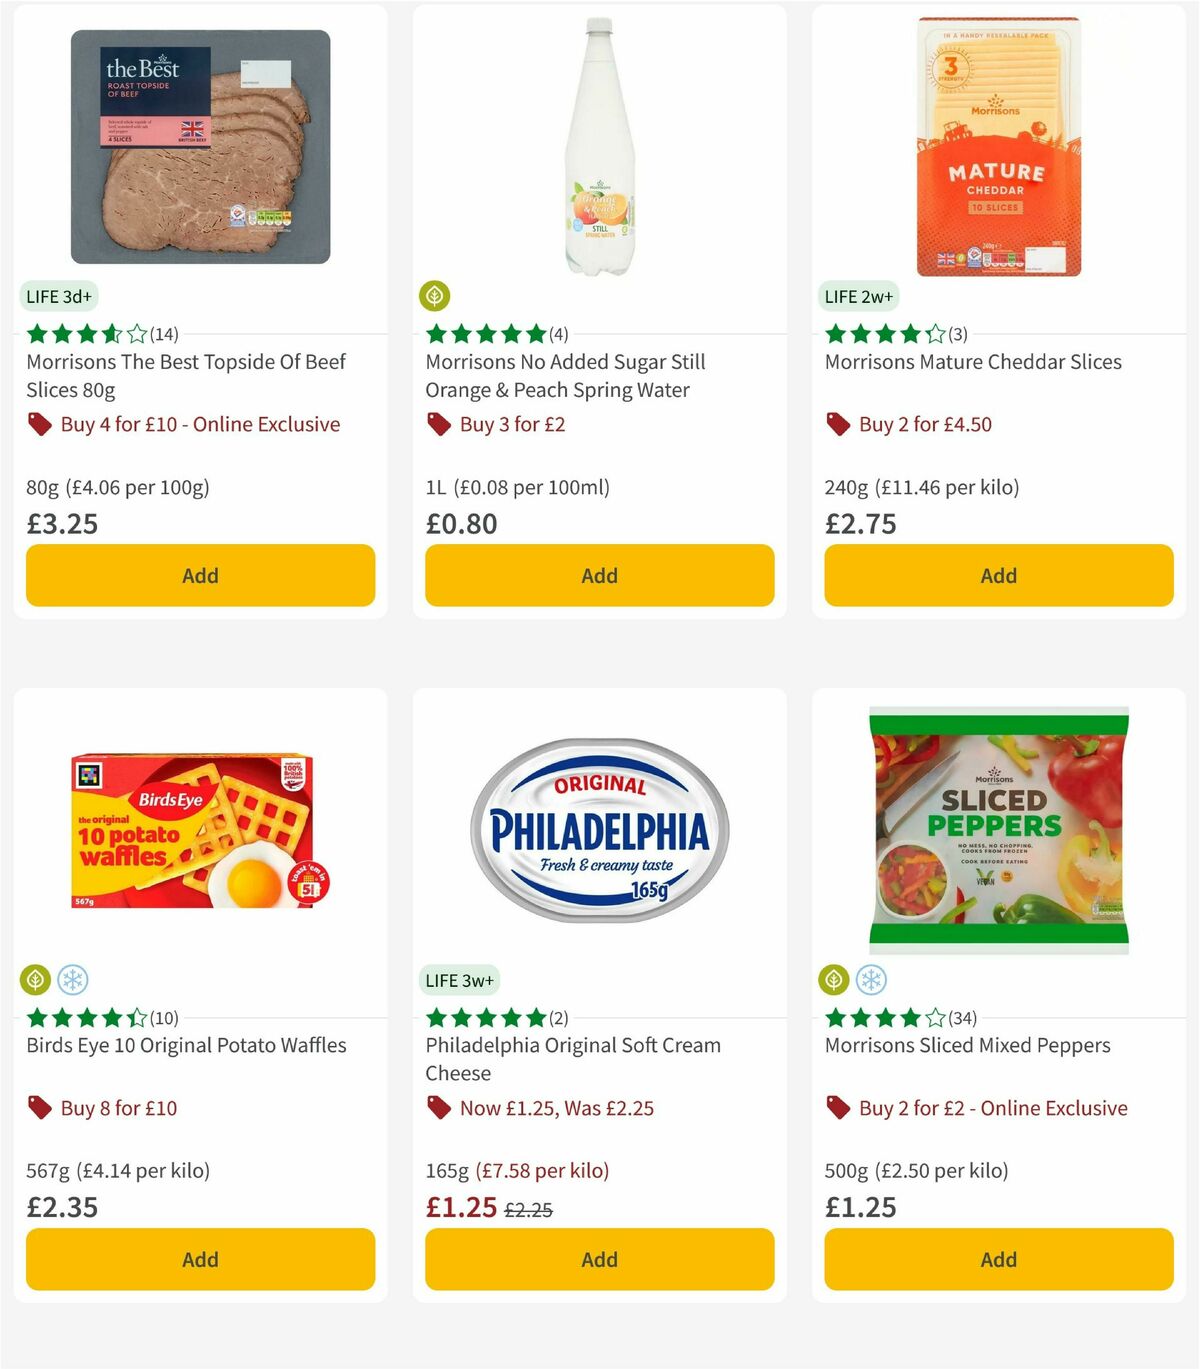Image resolution: width=1200 pixels, height=1369 pixels.
Task: Click the snowflake frozen icon on Birds Eye waffles
Action: 74,980
